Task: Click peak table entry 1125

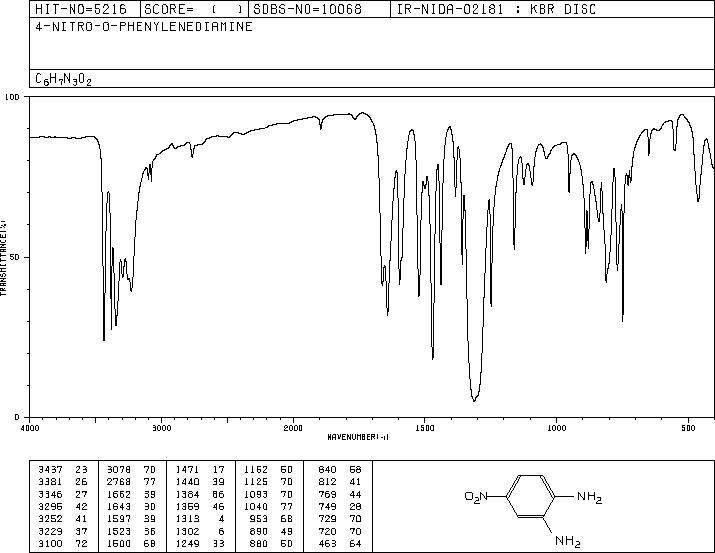Action: (x=256, y=482)
